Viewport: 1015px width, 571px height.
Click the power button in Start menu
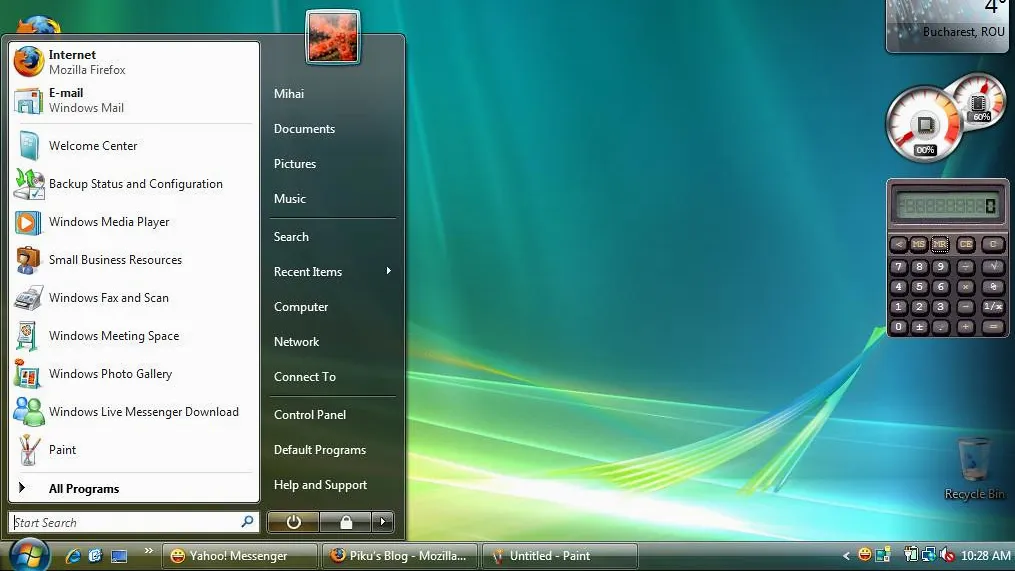tap(293, 522)
